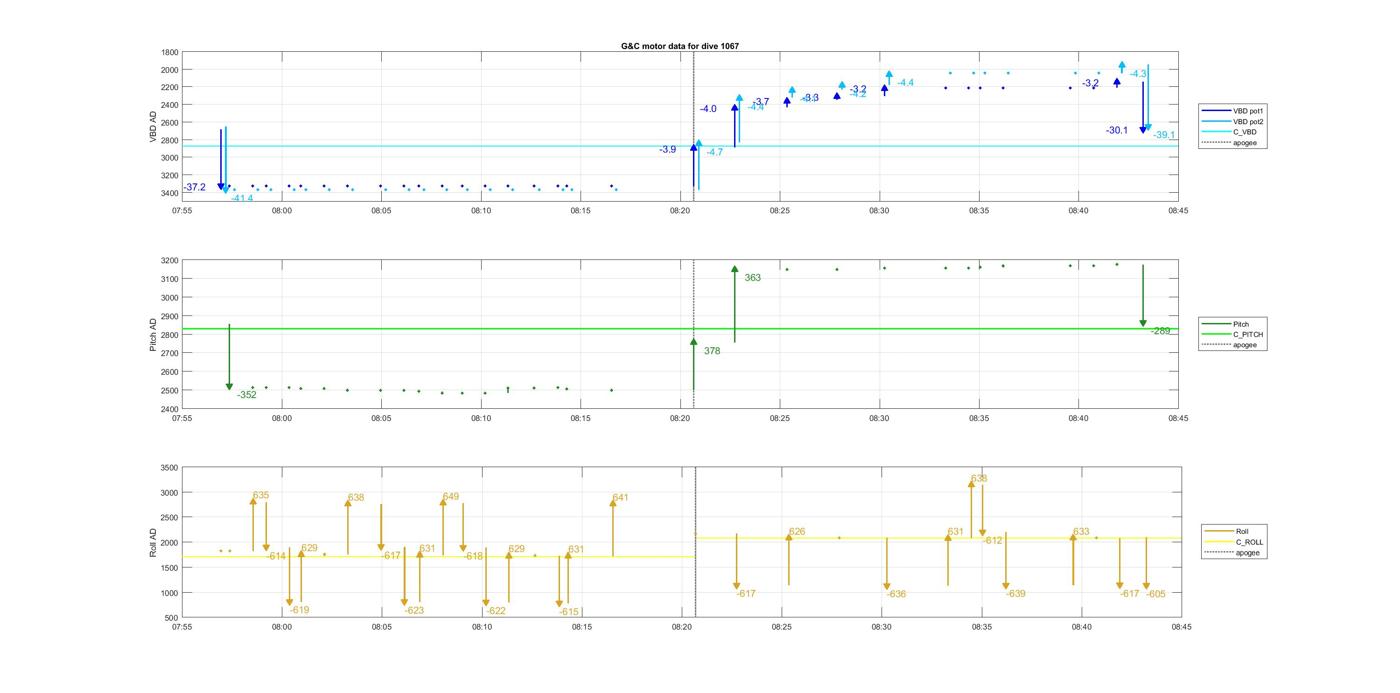Click the "-30.1" VBD data label
Image resolution: width=1400 pixels, height=693 pixels.
[1117, 130]
